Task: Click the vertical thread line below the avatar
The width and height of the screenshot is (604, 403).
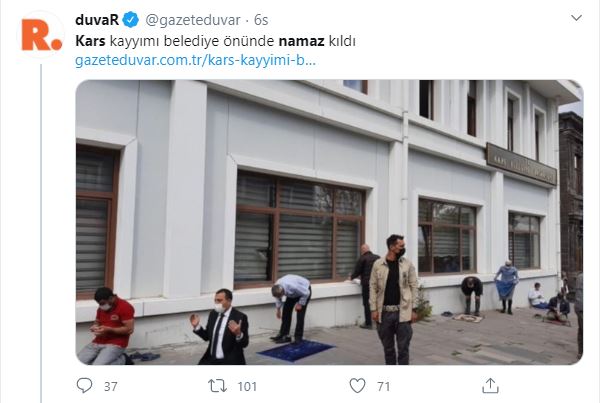Action: (x=41, y=233)
